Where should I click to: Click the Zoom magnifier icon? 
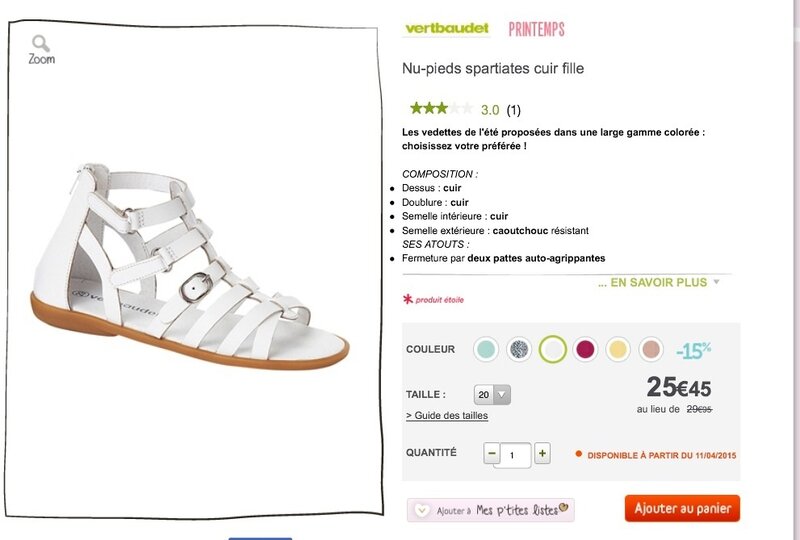click(41, 43)
